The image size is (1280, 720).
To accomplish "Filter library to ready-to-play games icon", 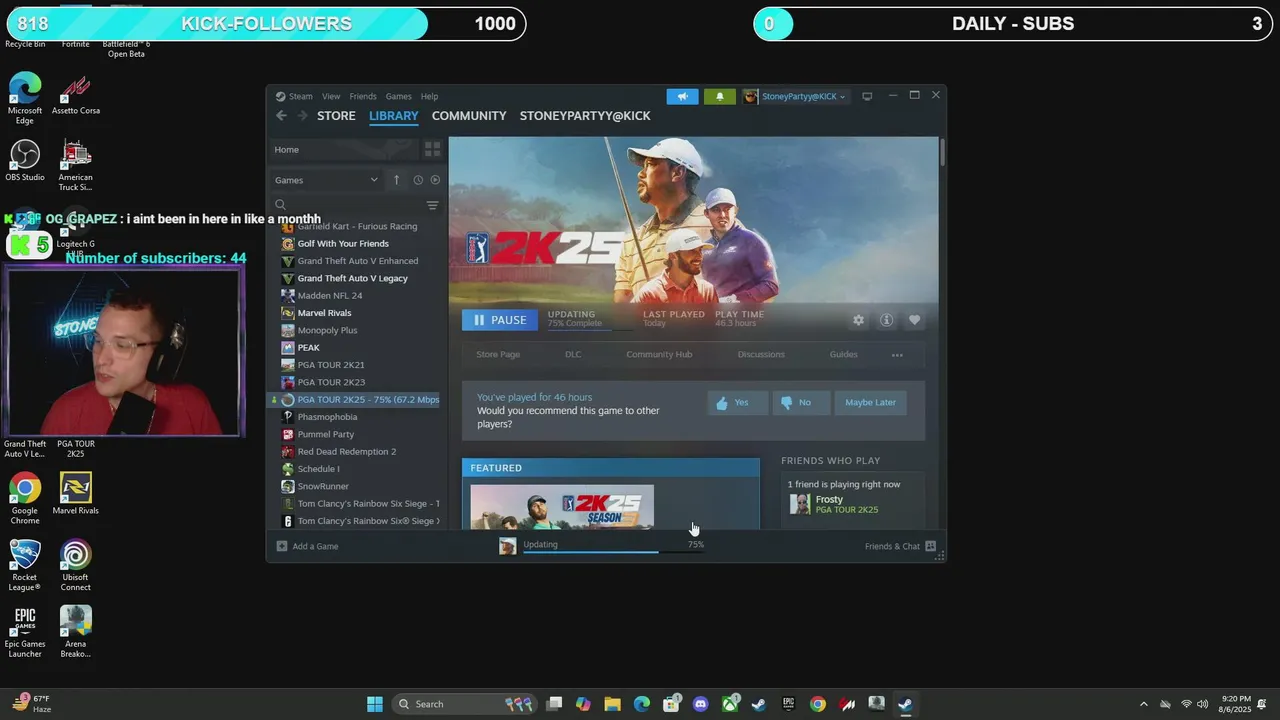I will point(435,180).
